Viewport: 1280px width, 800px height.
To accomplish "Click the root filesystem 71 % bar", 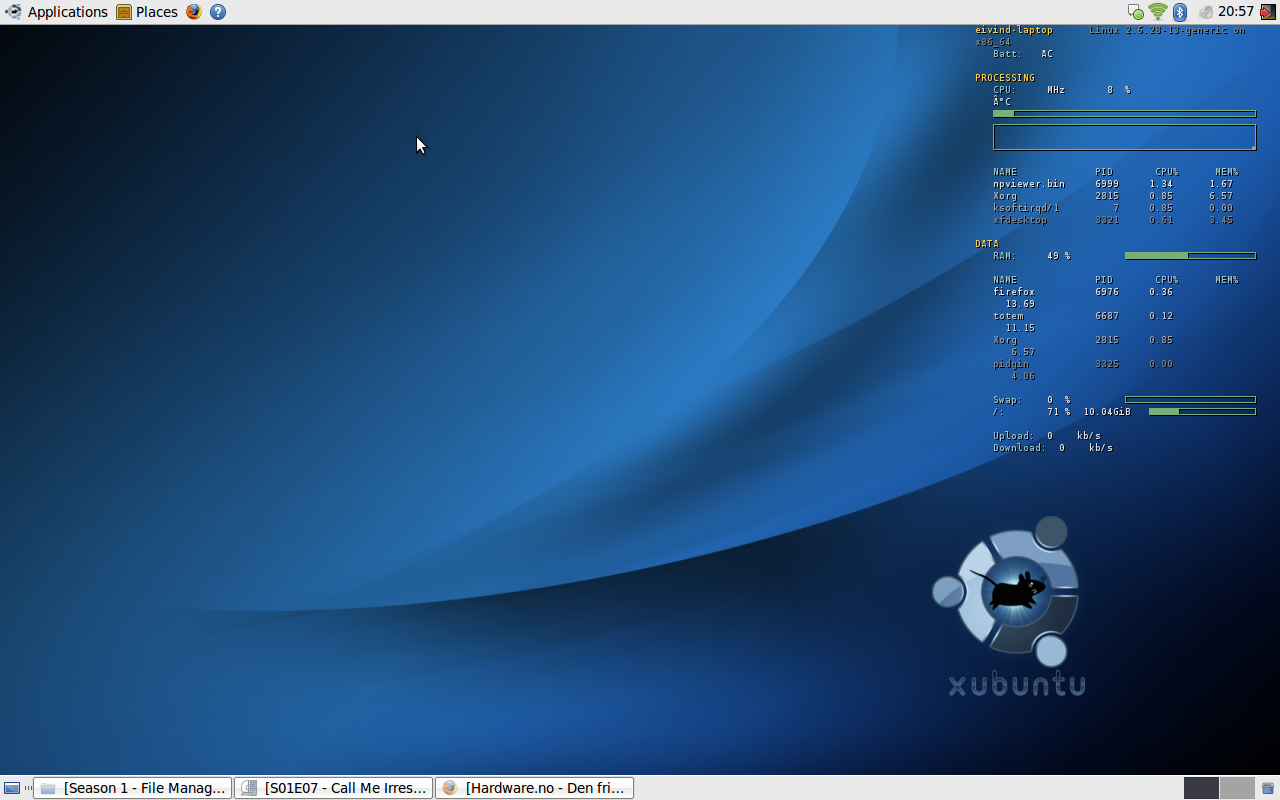I will [1202, 412].
